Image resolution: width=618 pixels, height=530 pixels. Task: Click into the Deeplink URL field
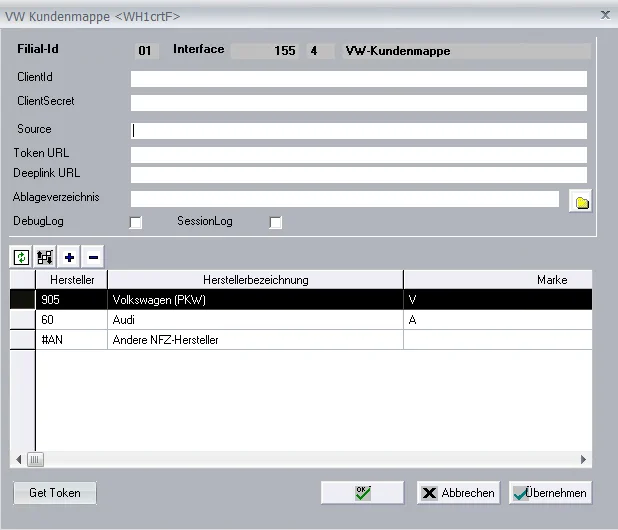359,175
